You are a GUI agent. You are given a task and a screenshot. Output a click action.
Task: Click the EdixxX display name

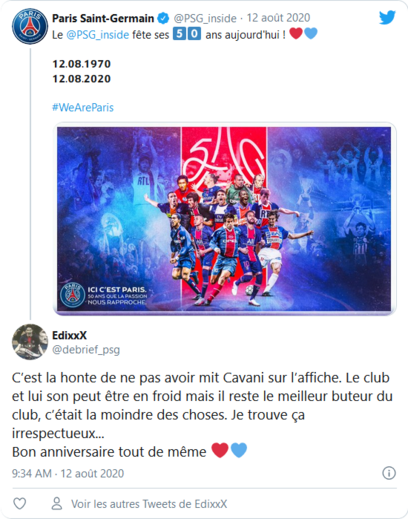click(x=69, y=335)
